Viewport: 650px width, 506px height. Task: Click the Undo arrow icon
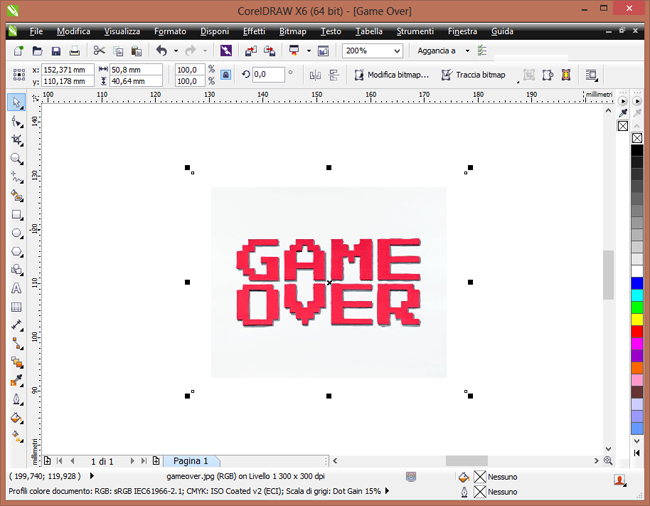click(x=161, y=51)
